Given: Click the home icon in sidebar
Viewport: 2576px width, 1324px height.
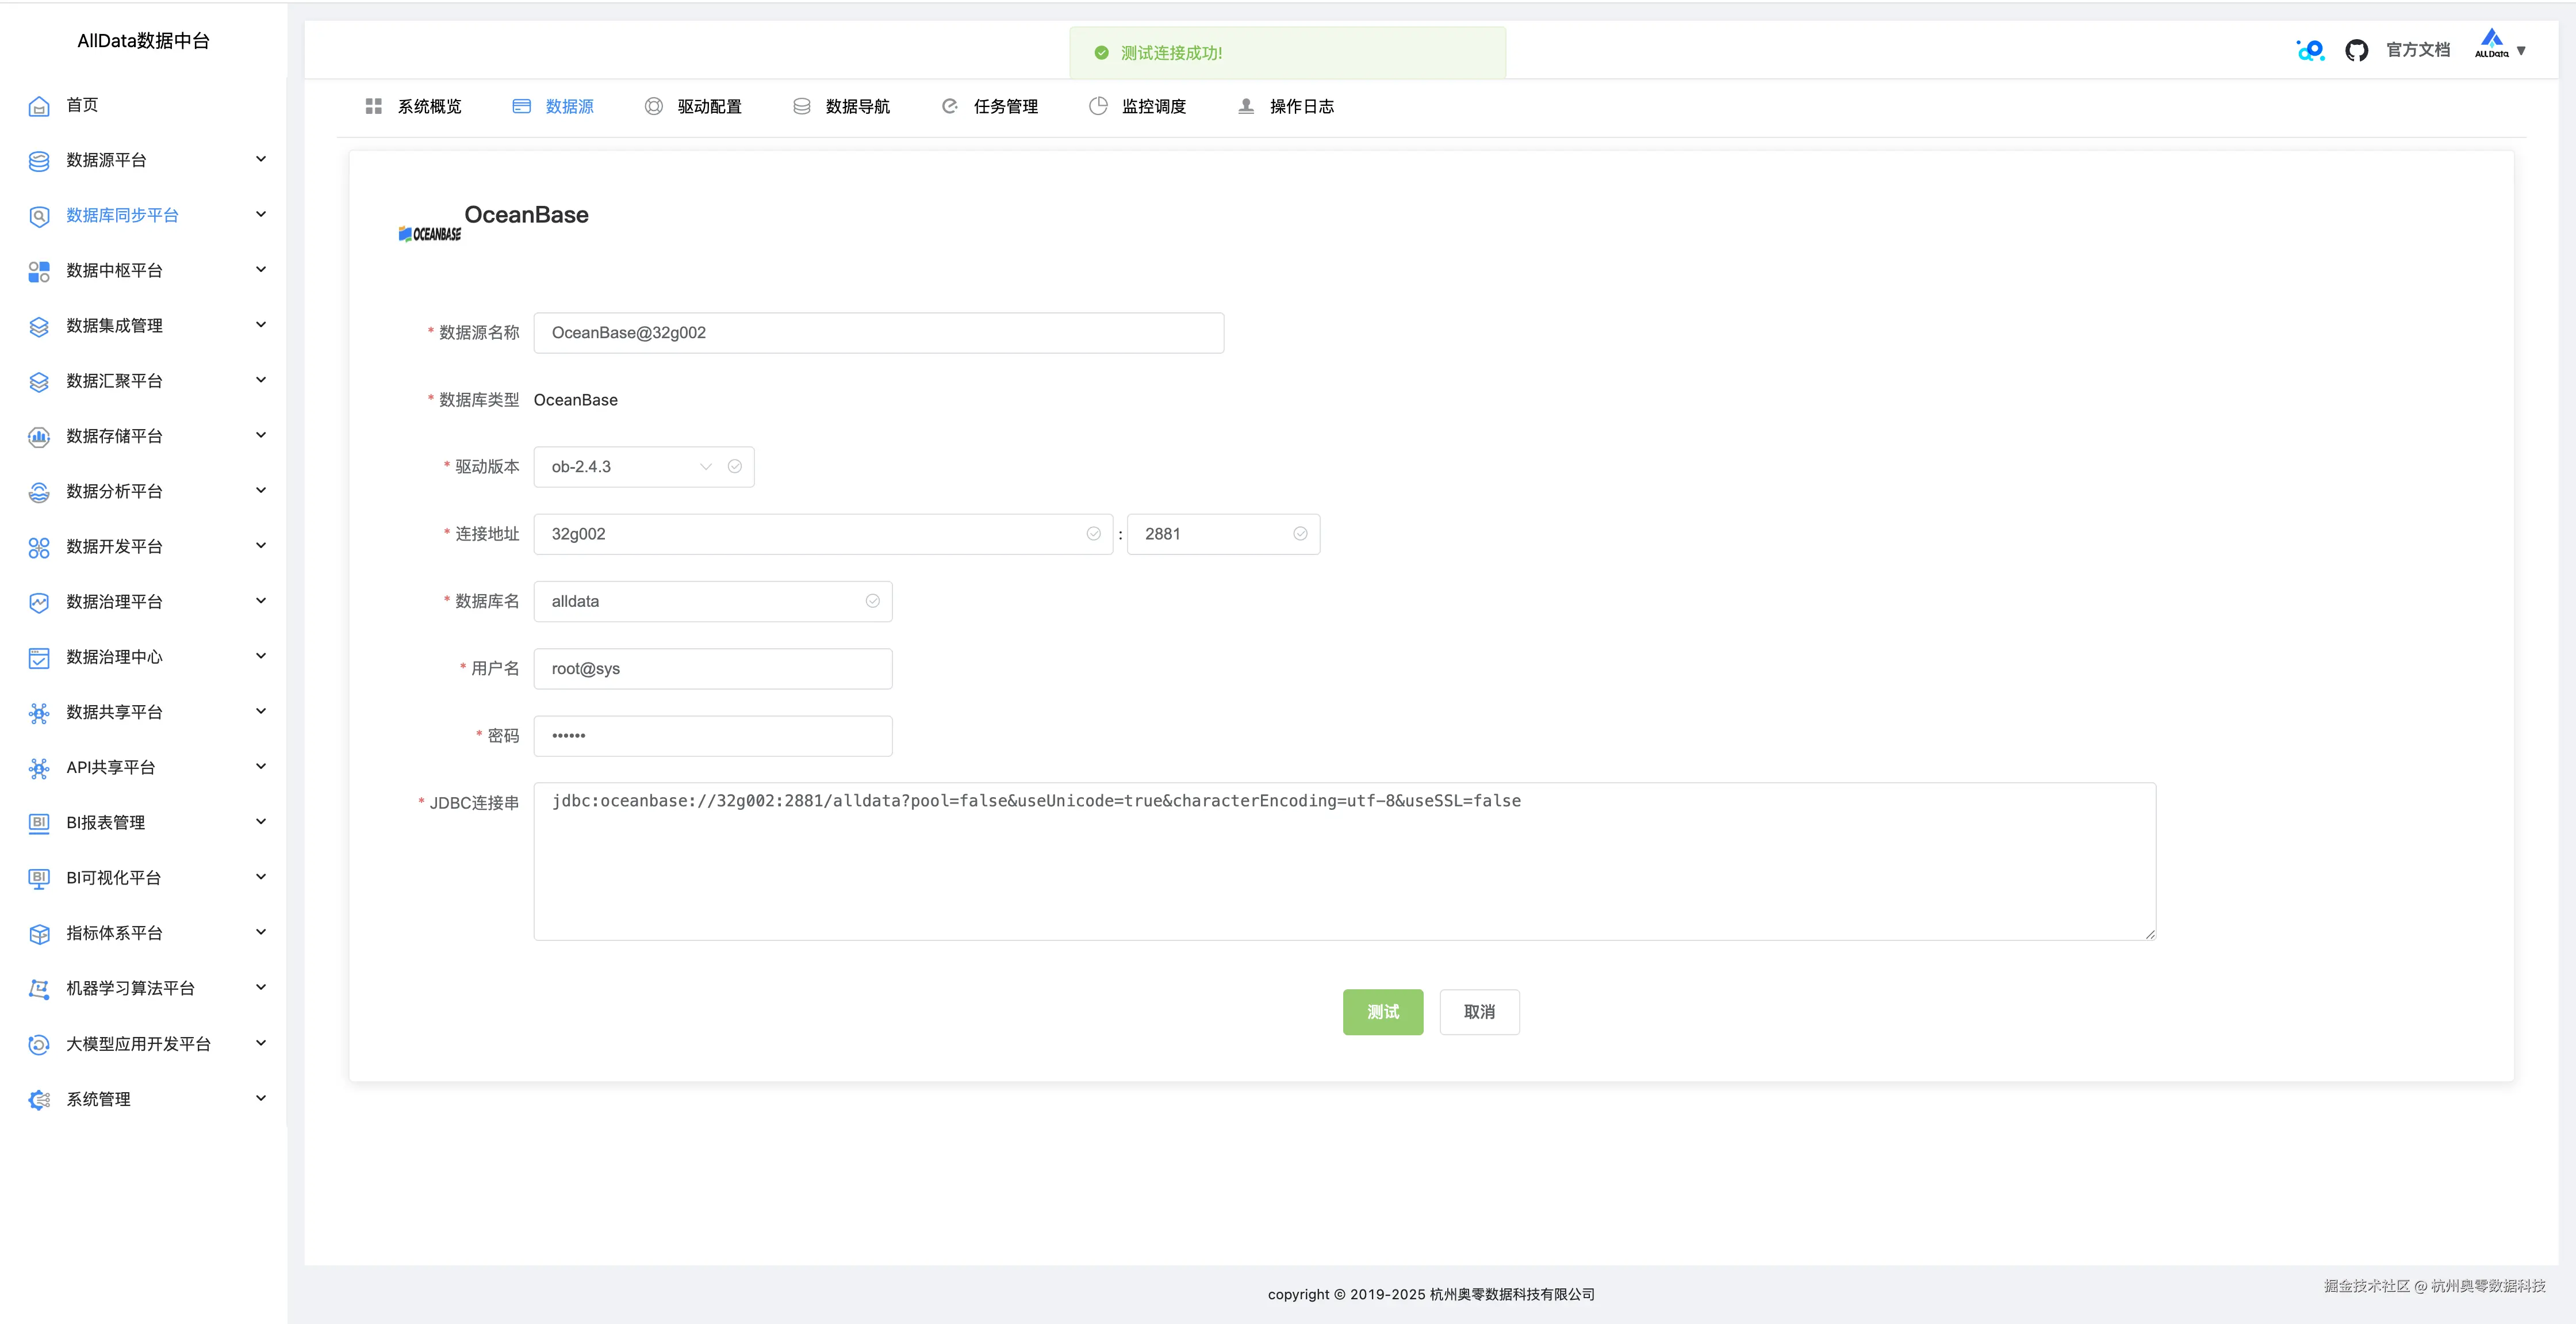Looking at the screenshot, I should (x=39, y=106).
